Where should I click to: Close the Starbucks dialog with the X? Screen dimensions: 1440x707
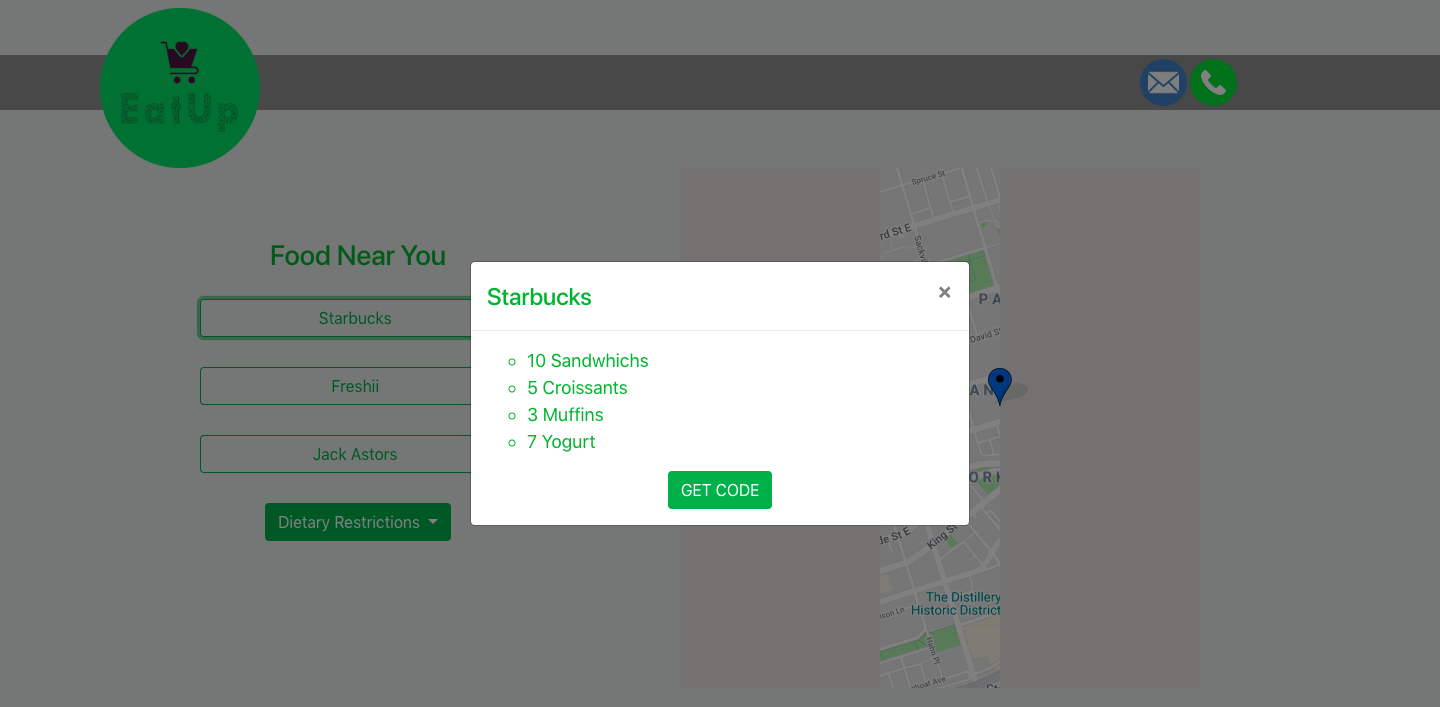(x=944, y=292)
